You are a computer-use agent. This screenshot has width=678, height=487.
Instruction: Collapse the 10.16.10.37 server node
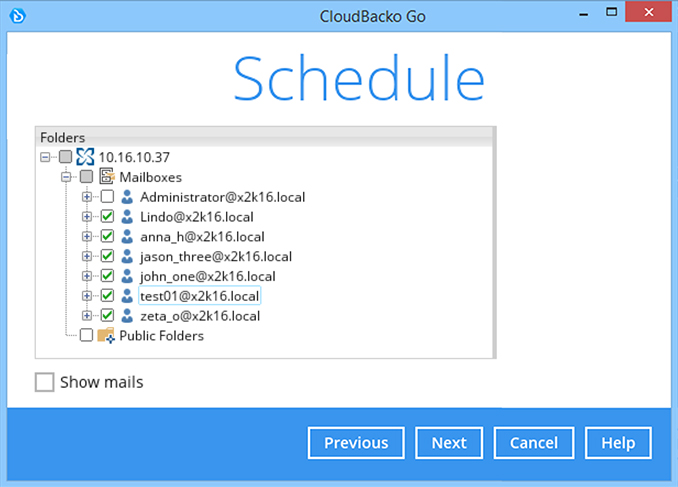45,157
